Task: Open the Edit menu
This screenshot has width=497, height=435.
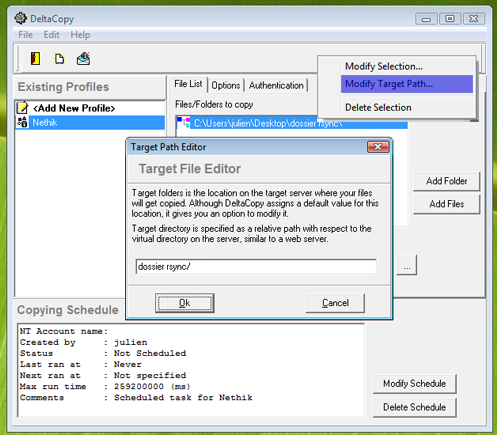Action: point(51,35)
